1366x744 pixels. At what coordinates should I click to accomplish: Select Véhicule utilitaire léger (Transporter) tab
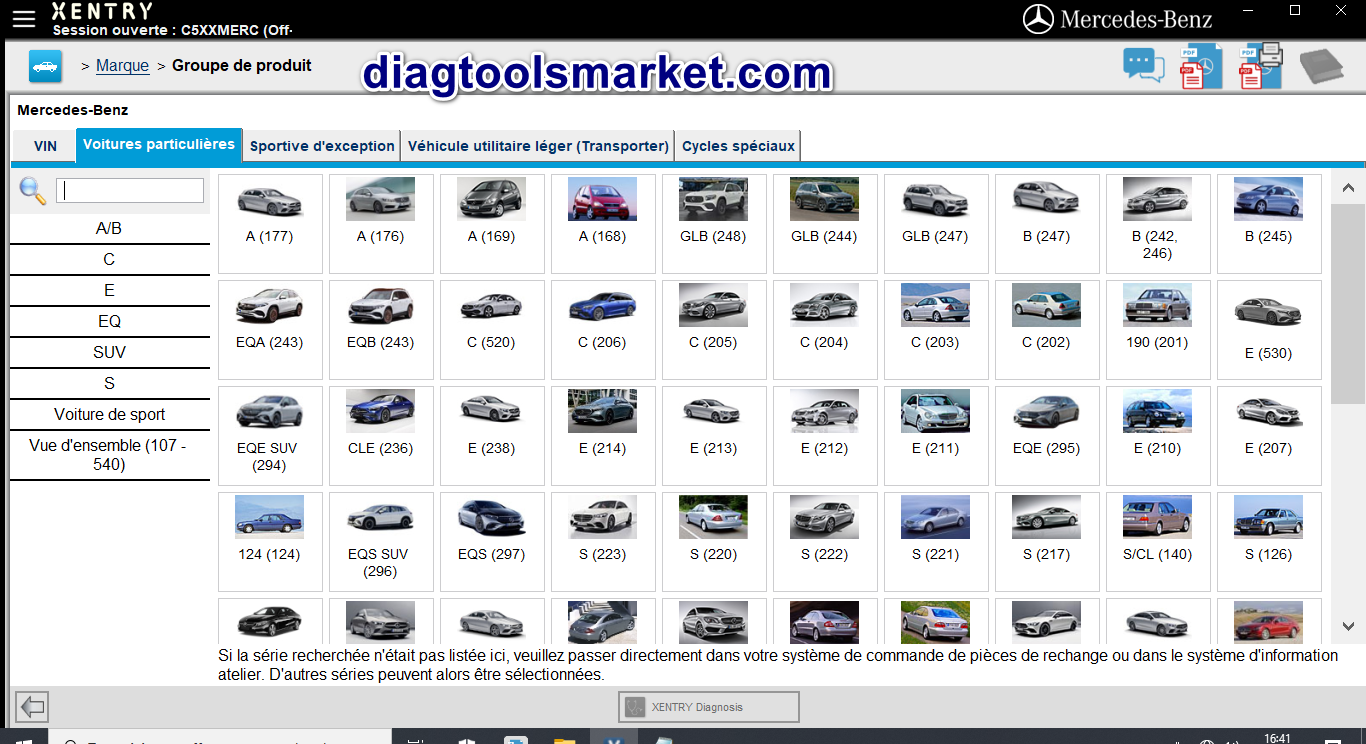pos(538,146)
